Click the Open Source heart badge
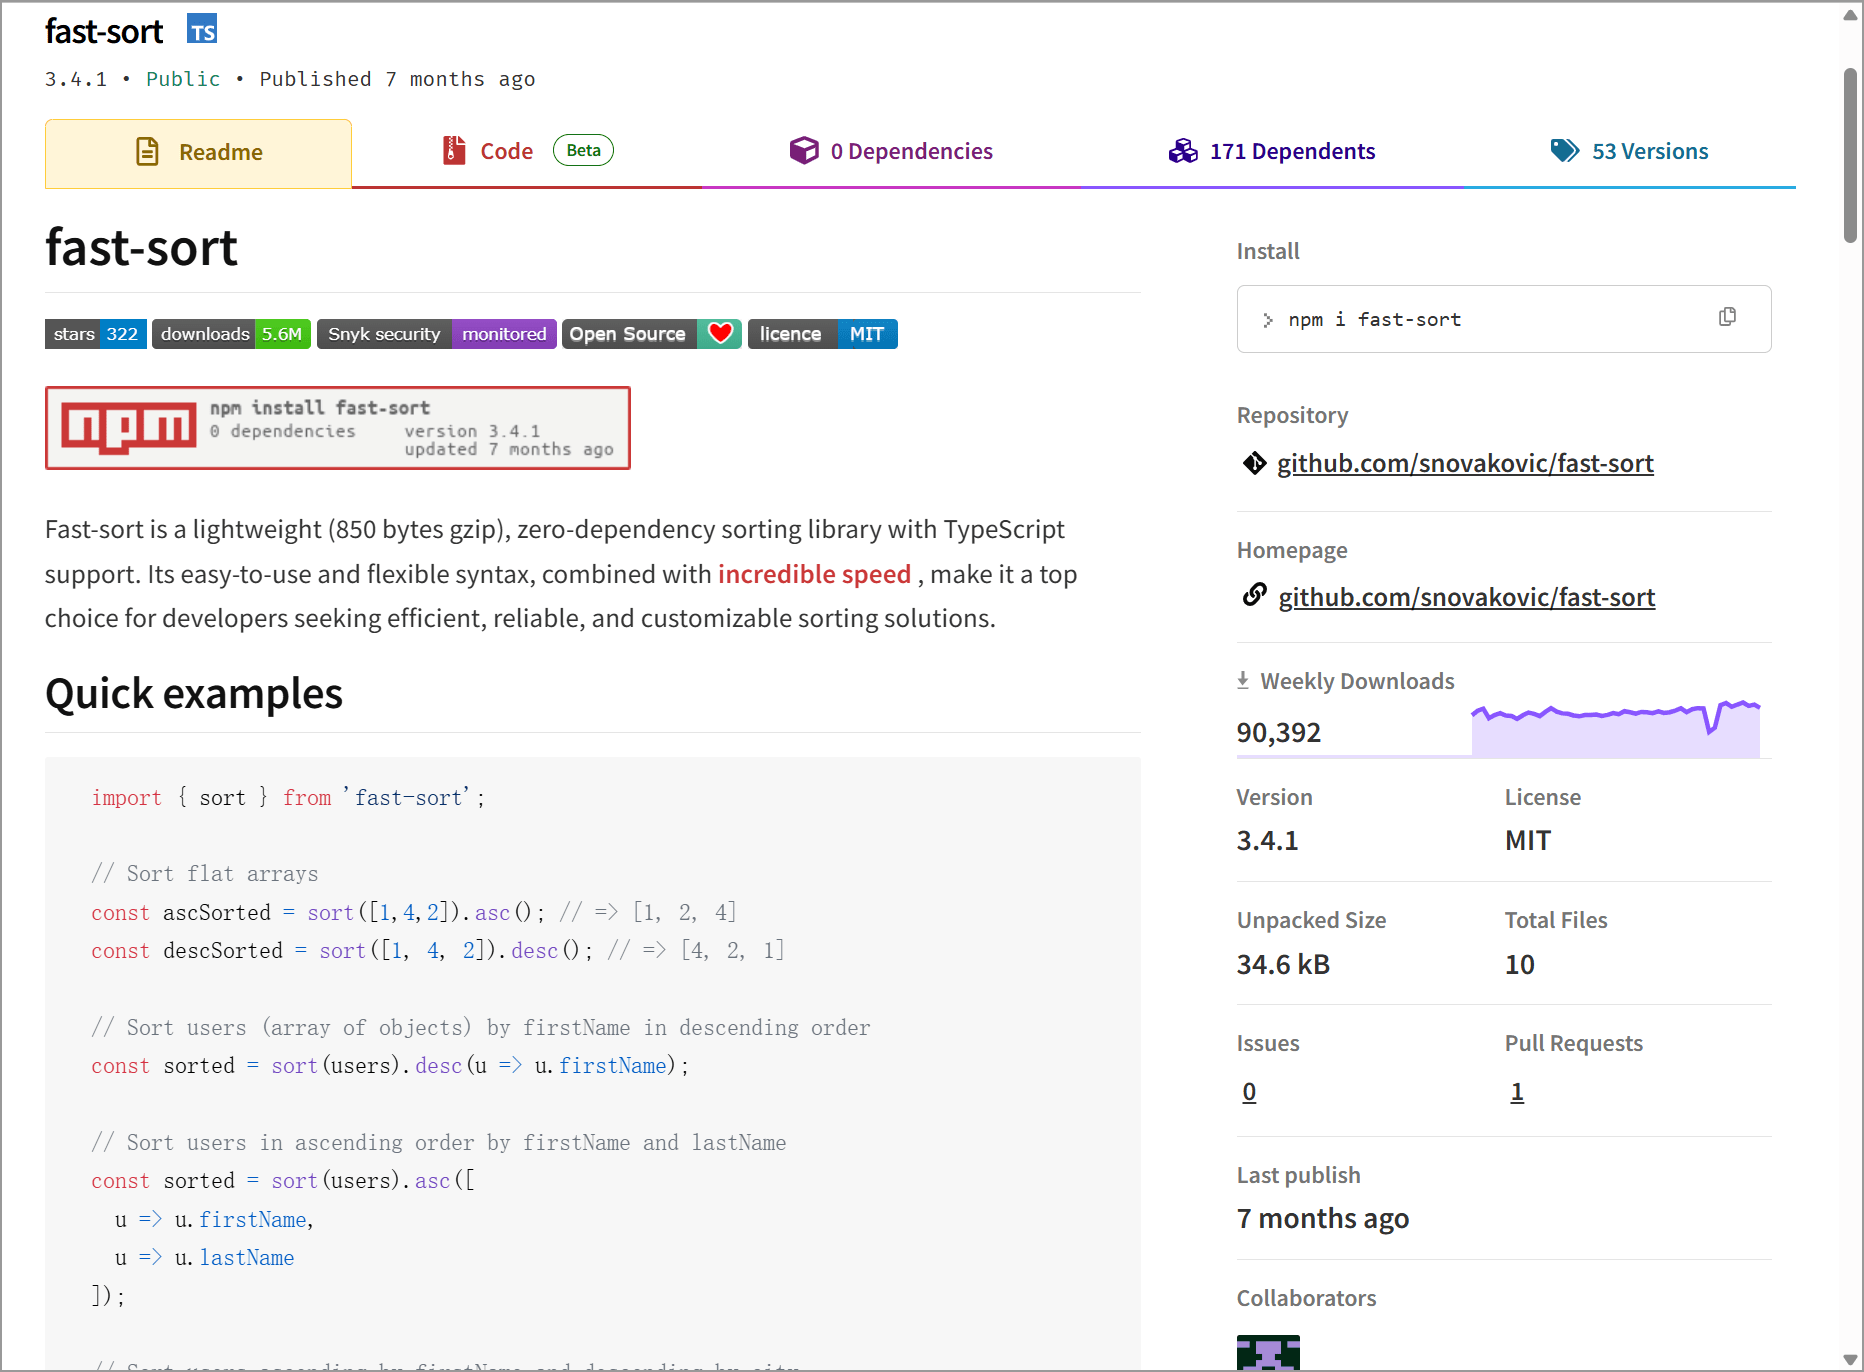This screenshot has width=1864, height=1372. [652, 334]
